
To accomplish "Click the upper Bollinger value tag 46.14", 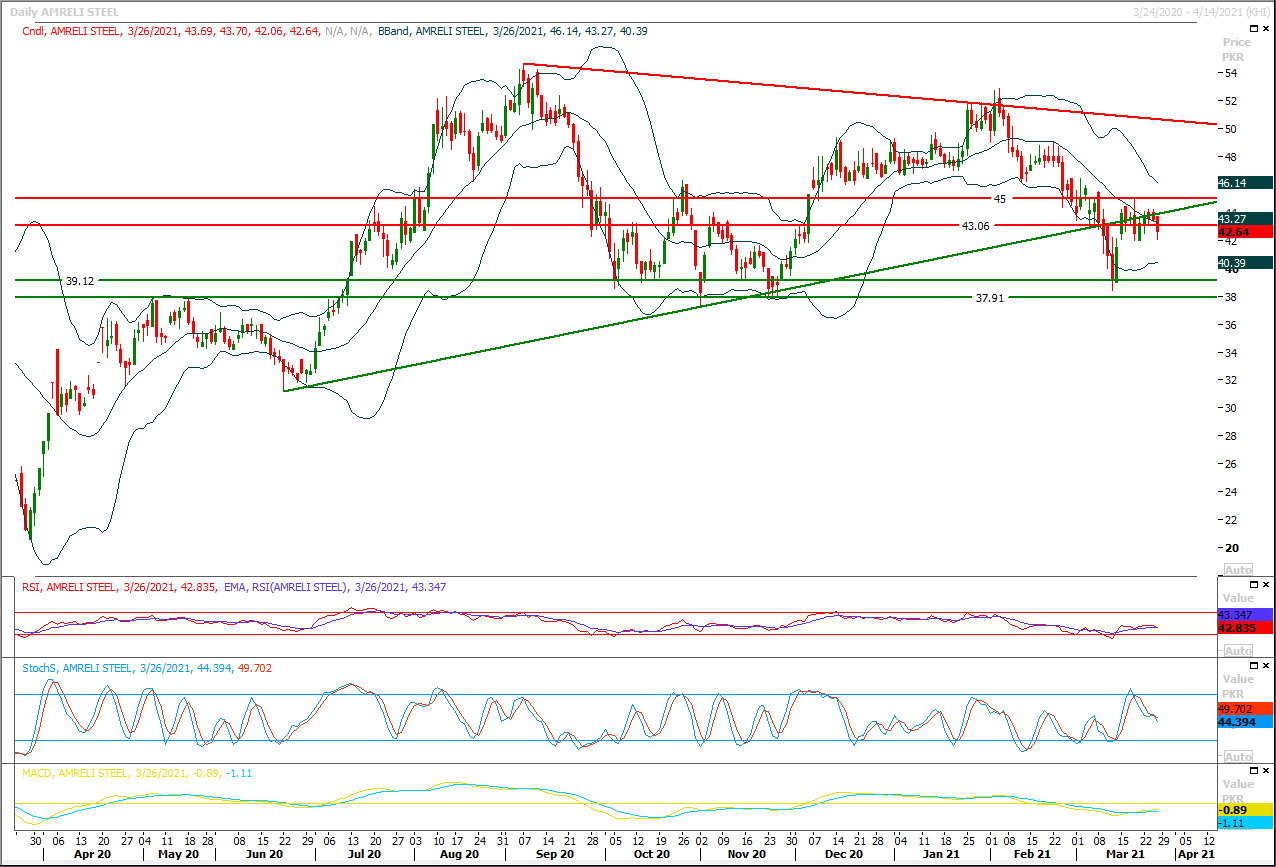I will pos(1246,183).
